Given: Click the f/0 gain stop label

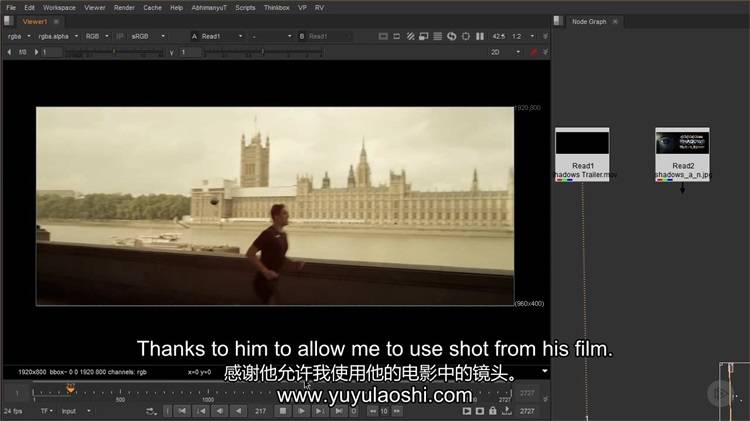Looking at the screenshot, I should point(22,52).
